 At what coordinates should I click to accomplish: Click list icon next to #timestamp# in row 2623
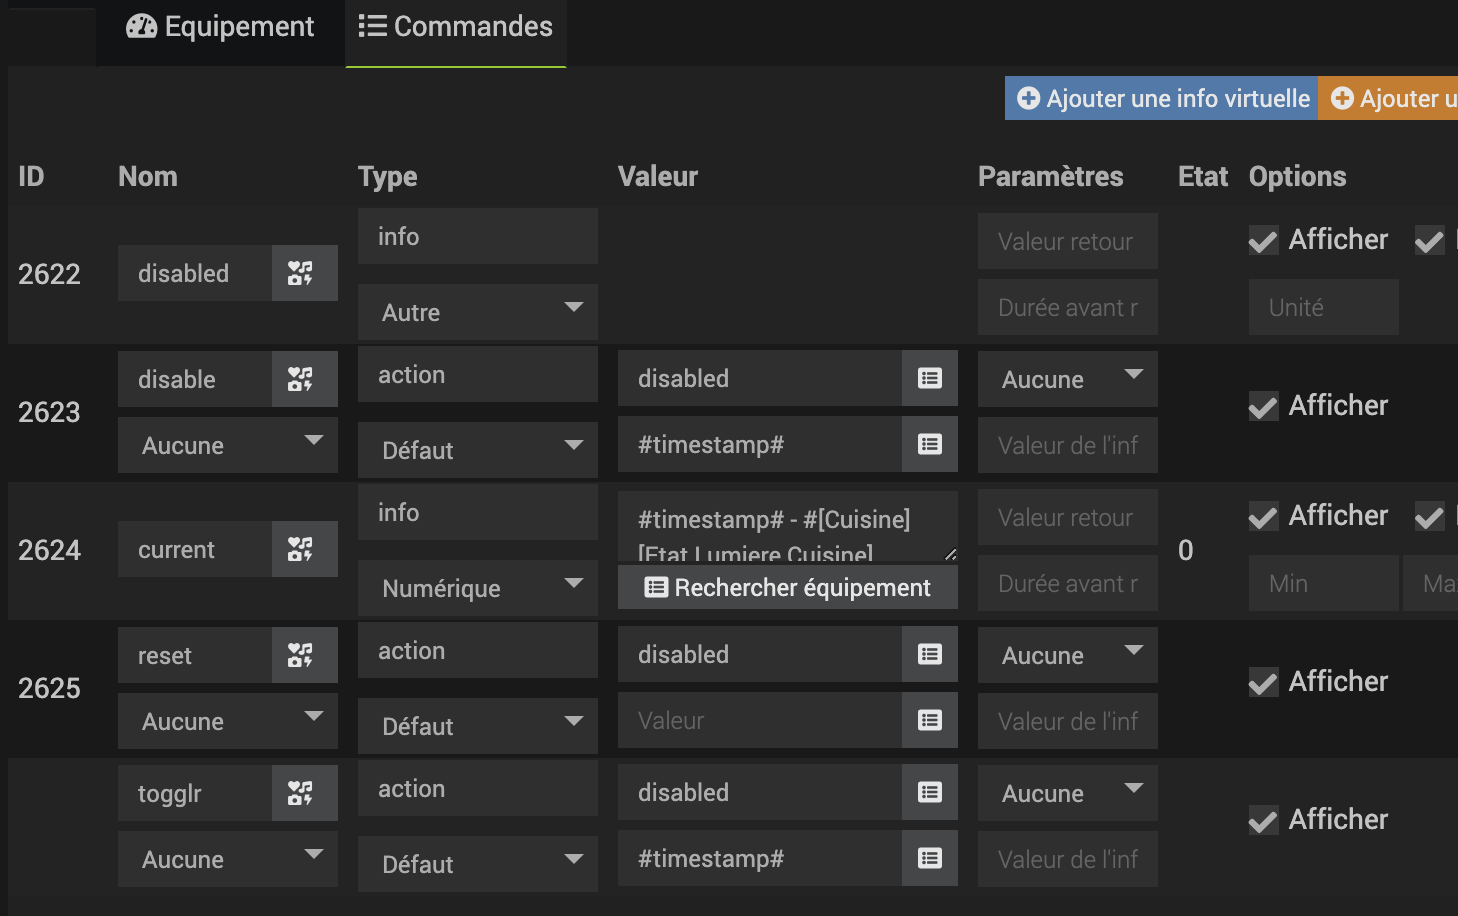pyautogui.click(x=929, y=444)
